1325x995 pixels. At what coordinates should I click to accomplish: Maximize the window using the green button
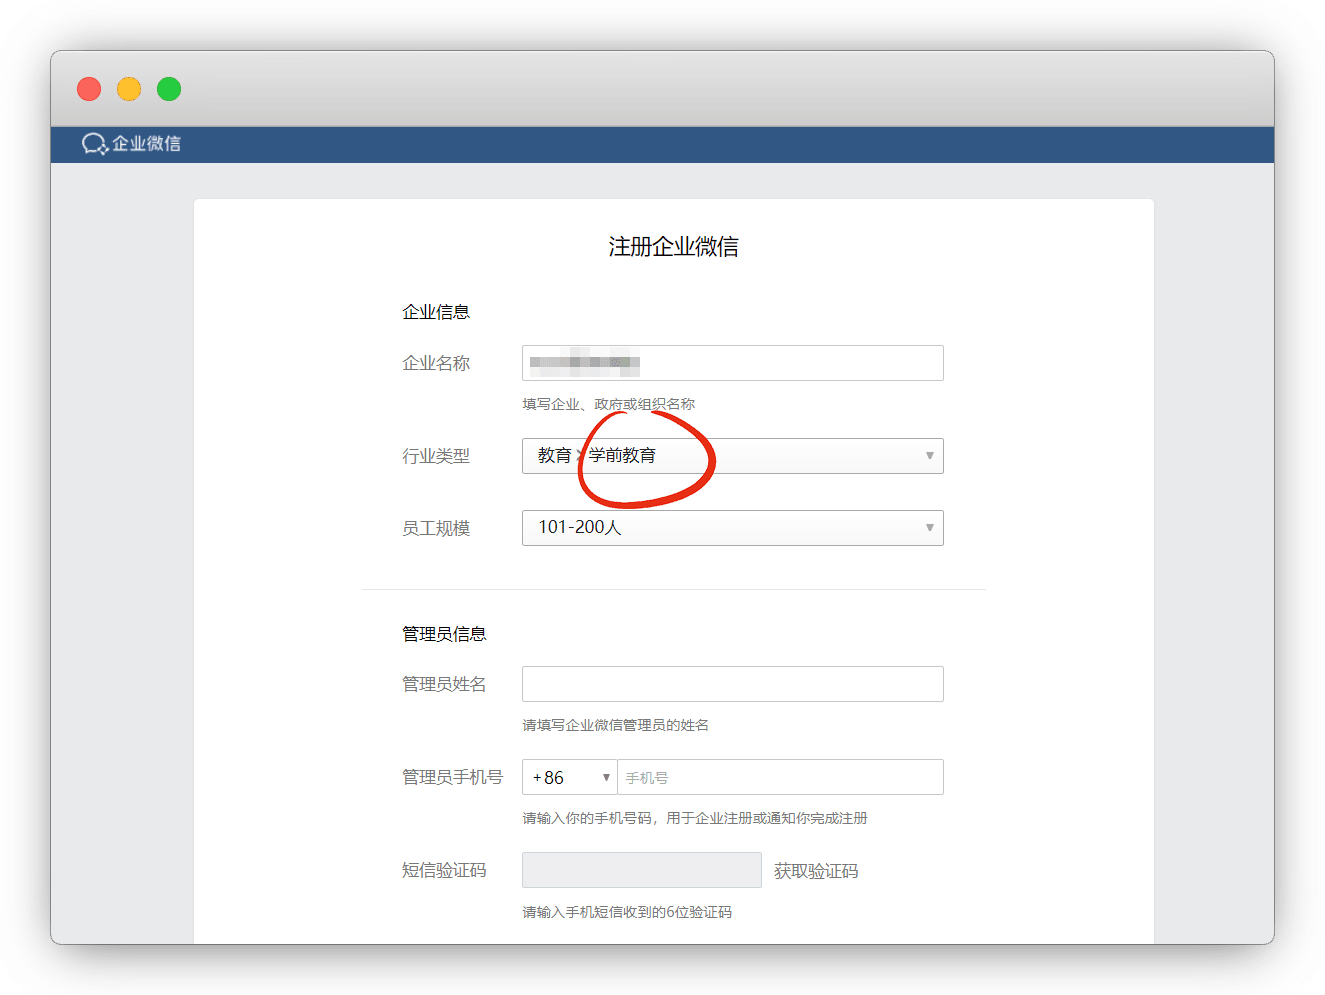coord(169,89)
